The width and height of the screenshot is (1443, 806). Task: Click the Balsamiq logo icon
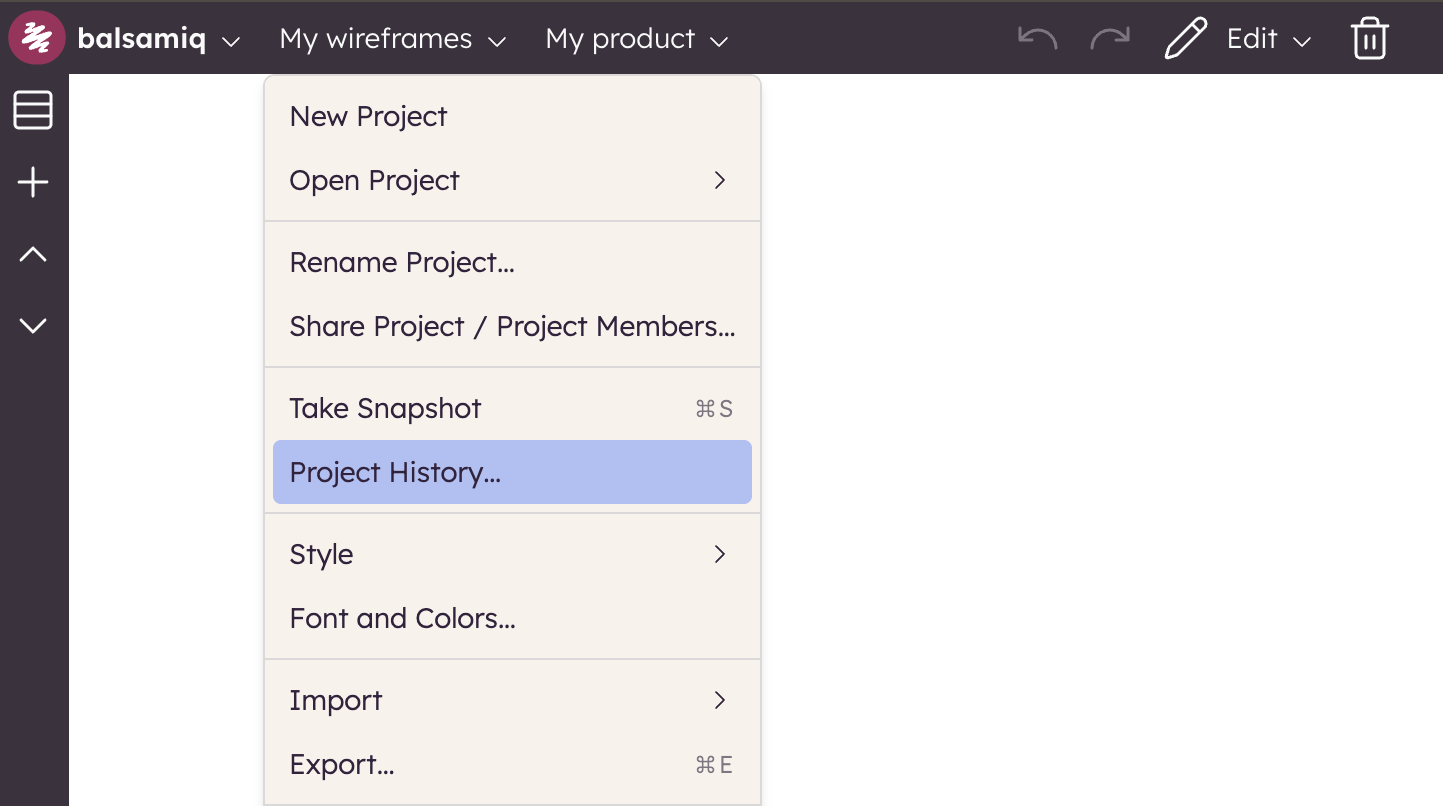[37, 39]
